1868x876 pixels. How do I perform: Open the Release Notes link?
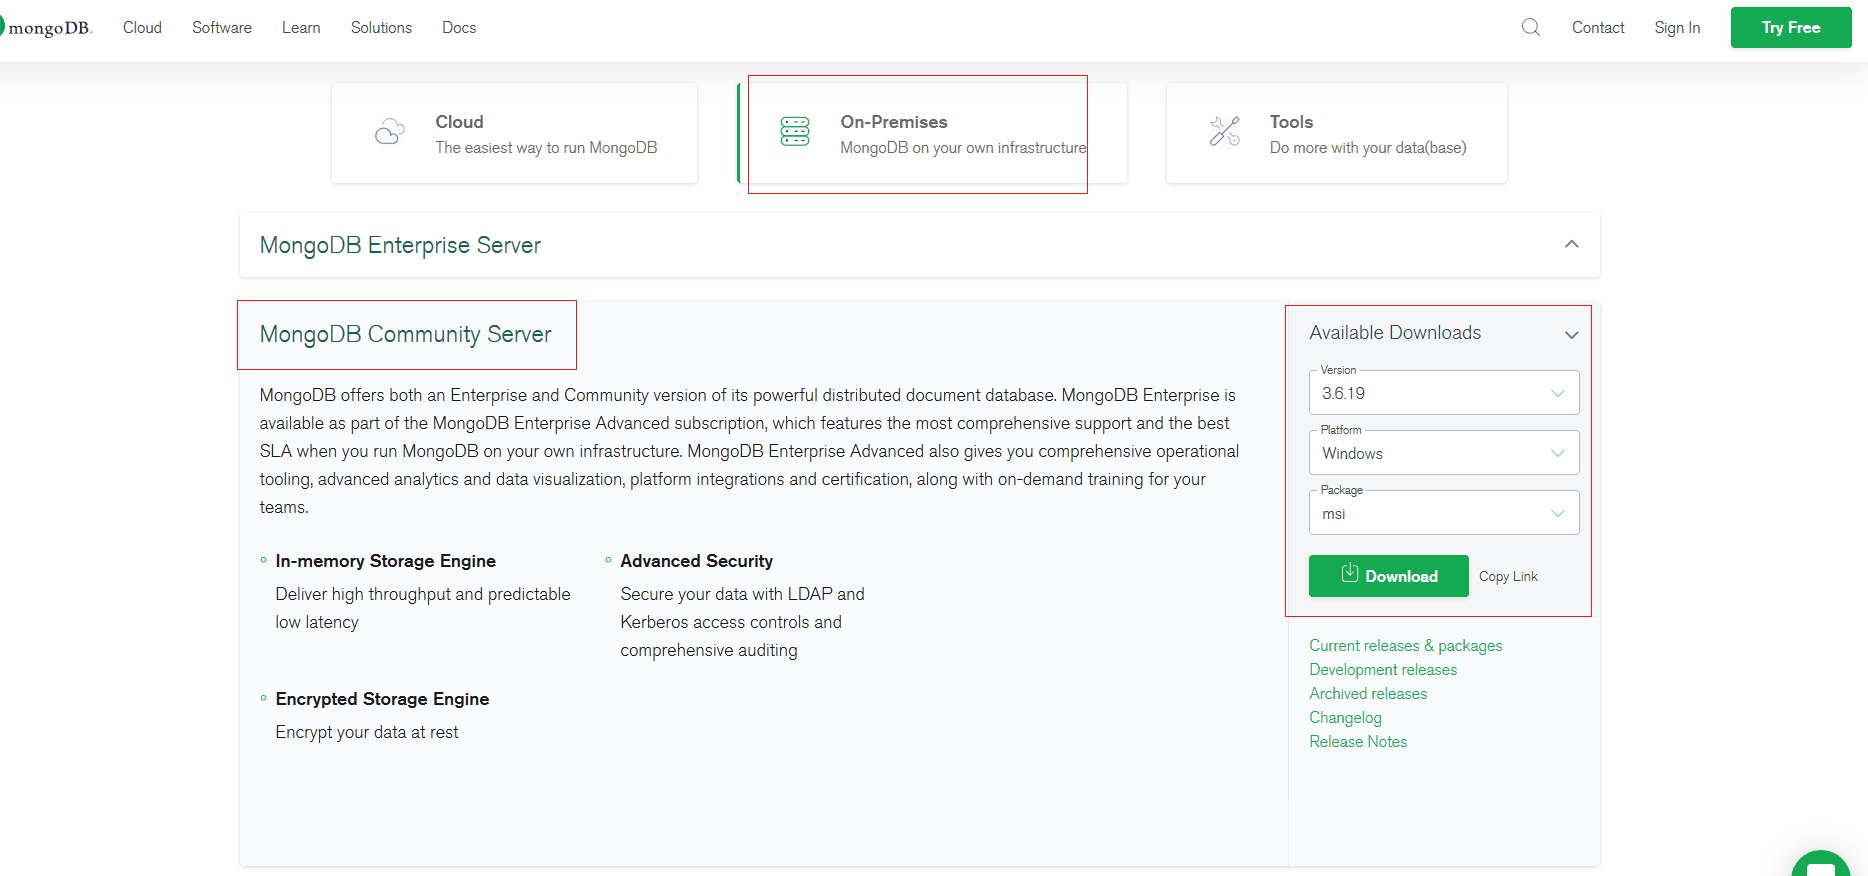pyautogui.click(x=1358, y=742)
